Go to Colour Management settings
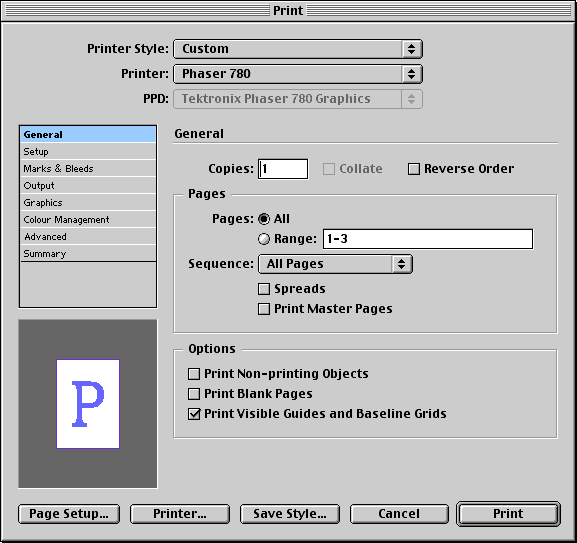577x543 pixels. tap(88, 220)
